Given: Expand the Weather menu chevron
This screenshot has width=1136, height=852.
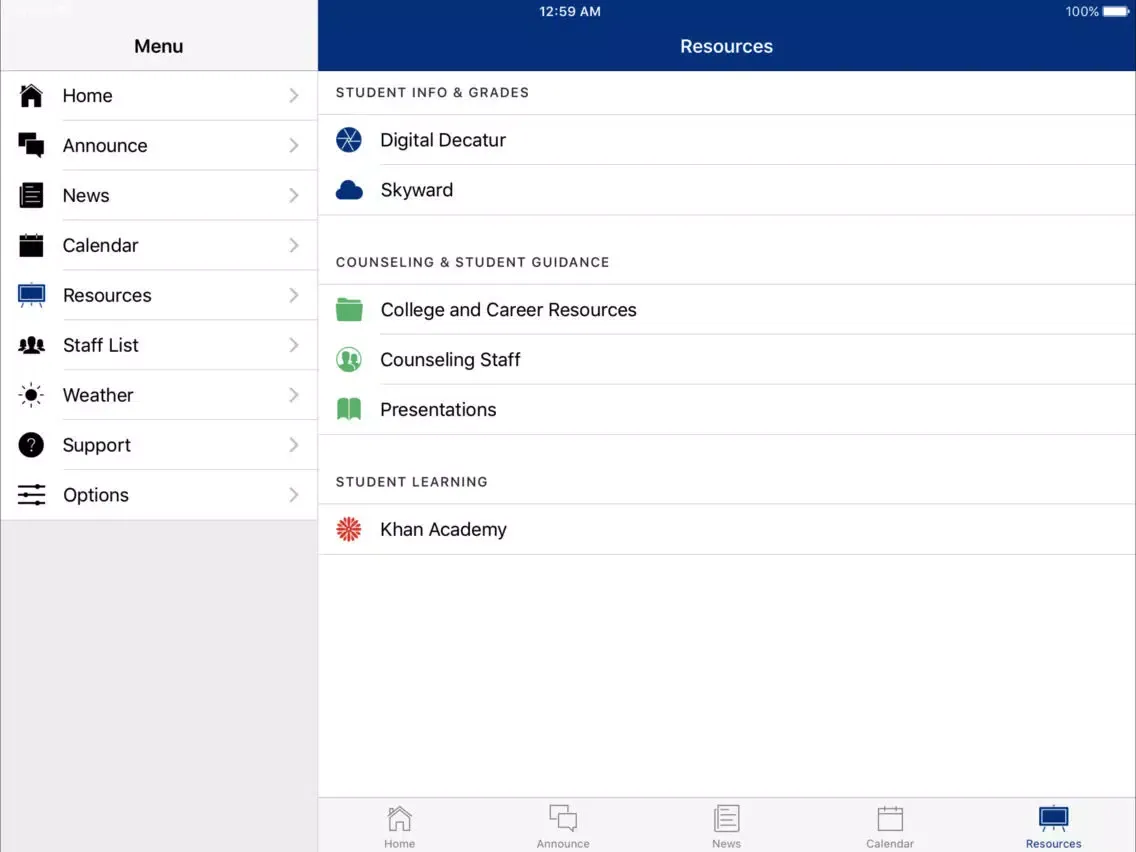Looking at the screenshot, I should click(x=293, y=395).
